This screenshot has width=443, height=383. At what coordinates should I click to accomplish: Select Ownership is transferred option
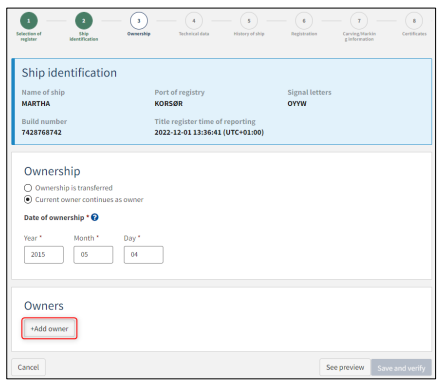coord(28,188)
